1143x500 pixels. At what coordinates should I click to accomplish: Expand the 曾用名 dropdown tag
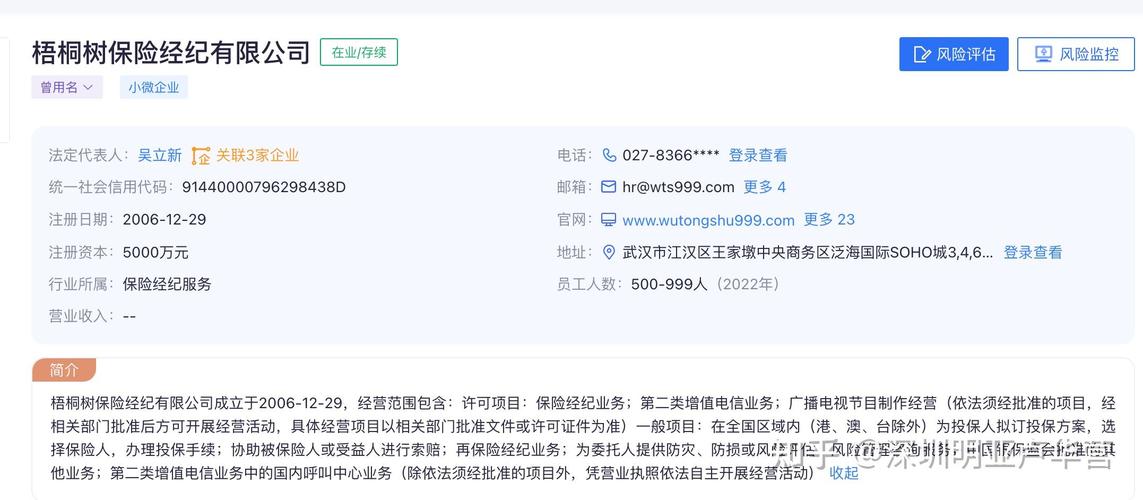click(66, 87)
